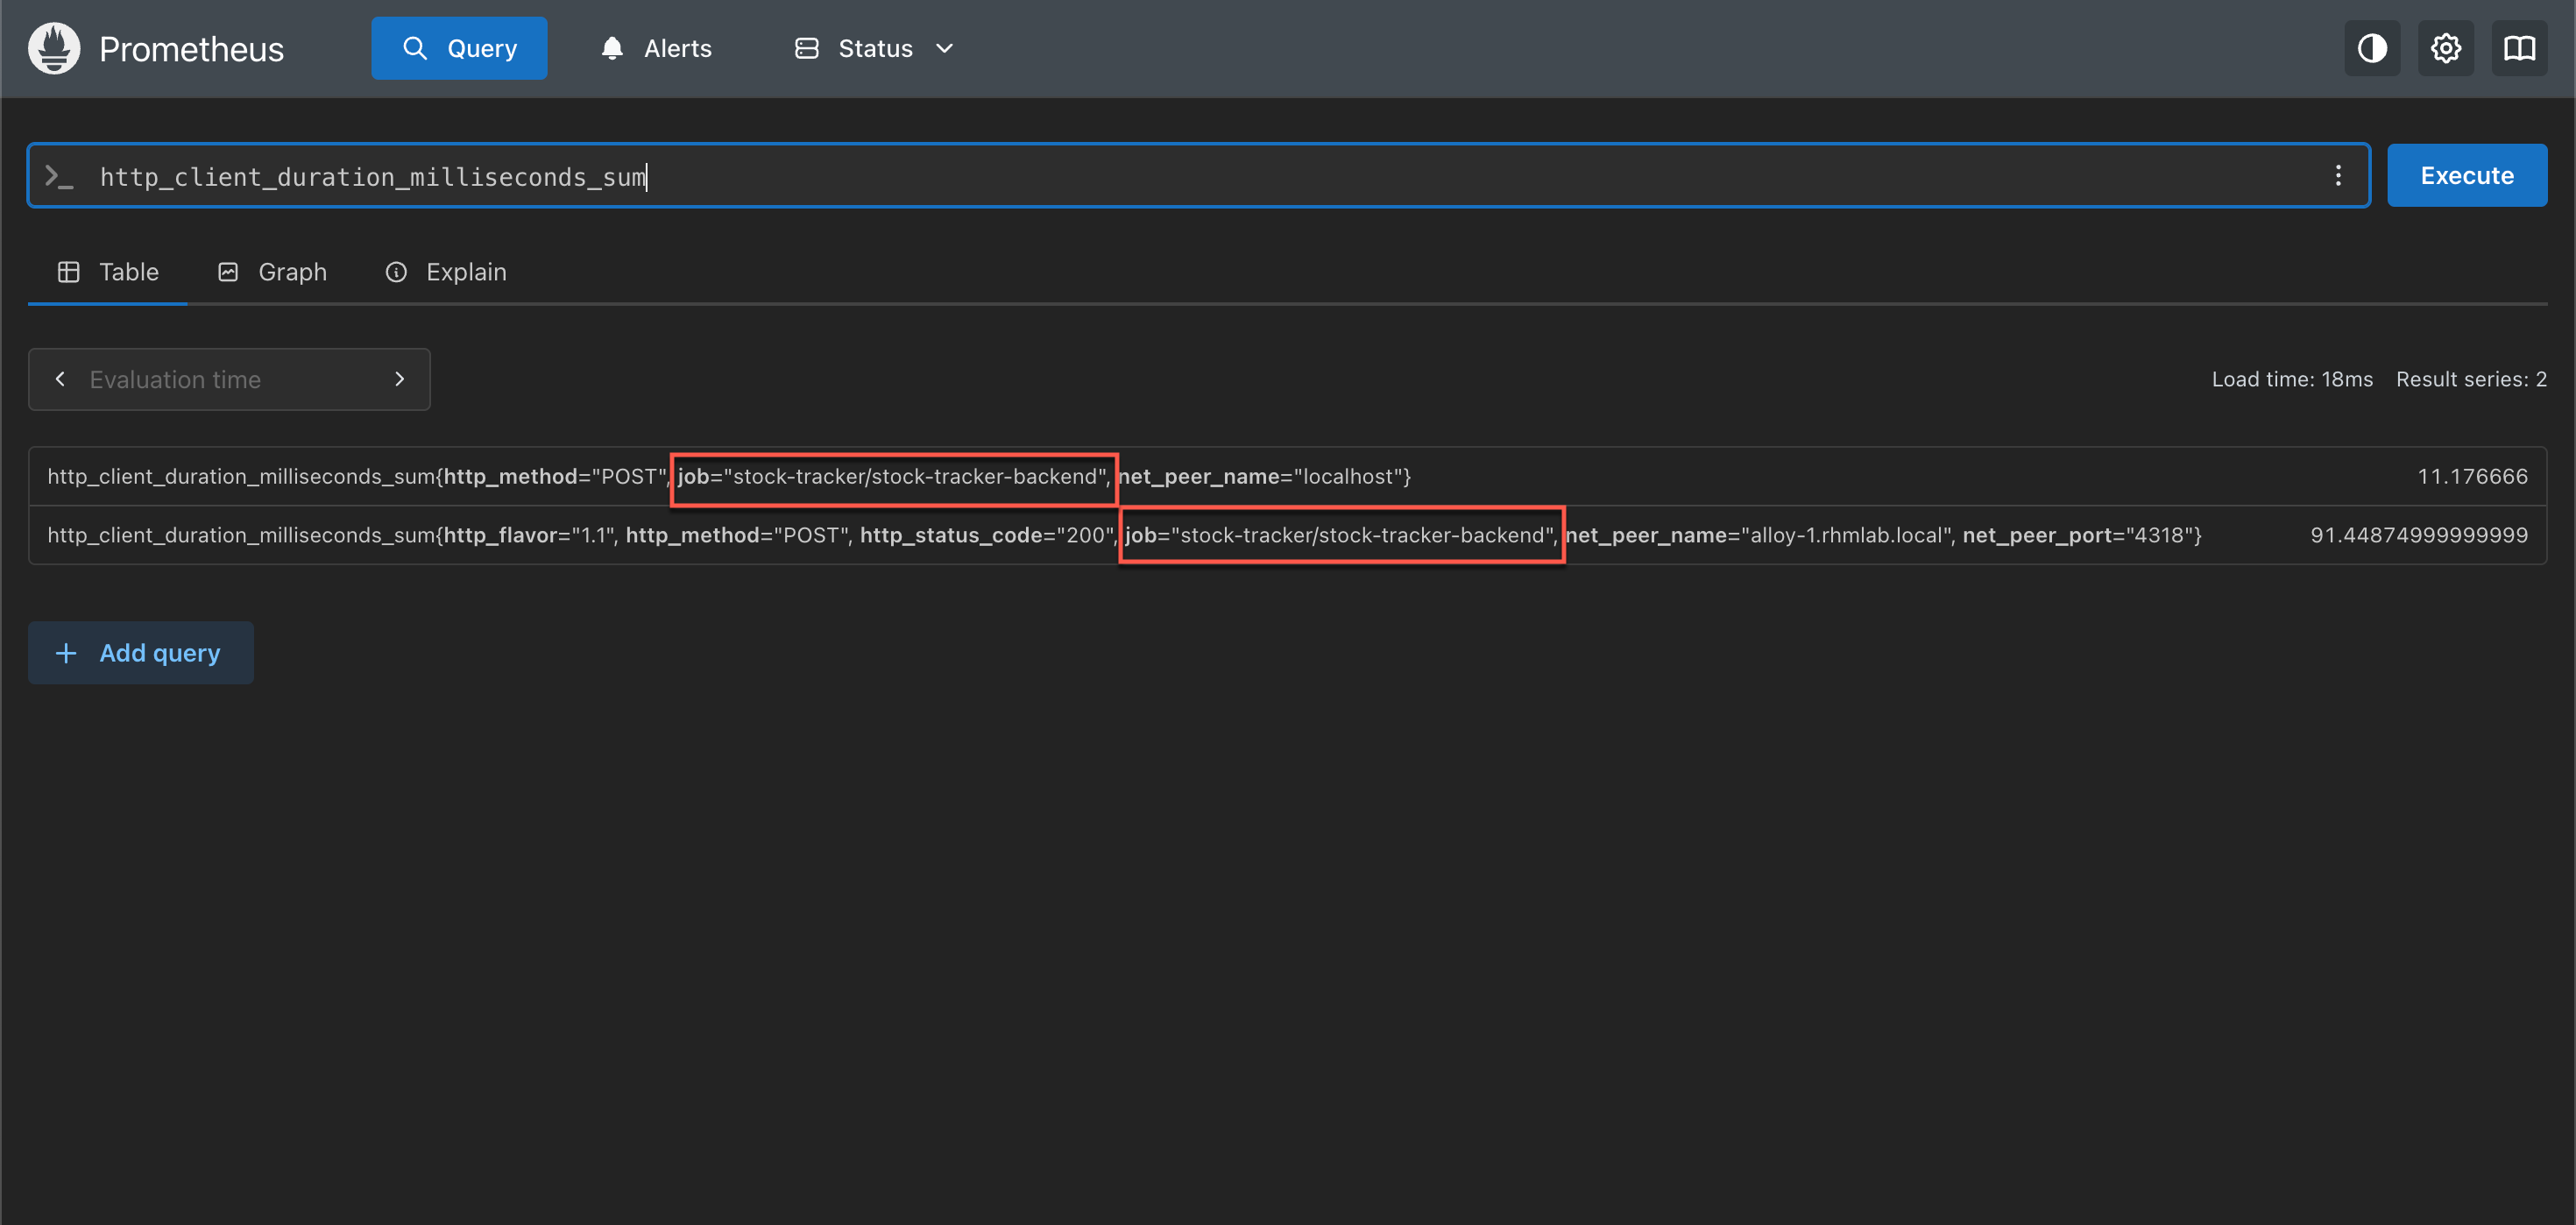This screenshot has width=2576, height=1225.
Task: Toggle the light/dark theme icon
Action: (2372, 48)
